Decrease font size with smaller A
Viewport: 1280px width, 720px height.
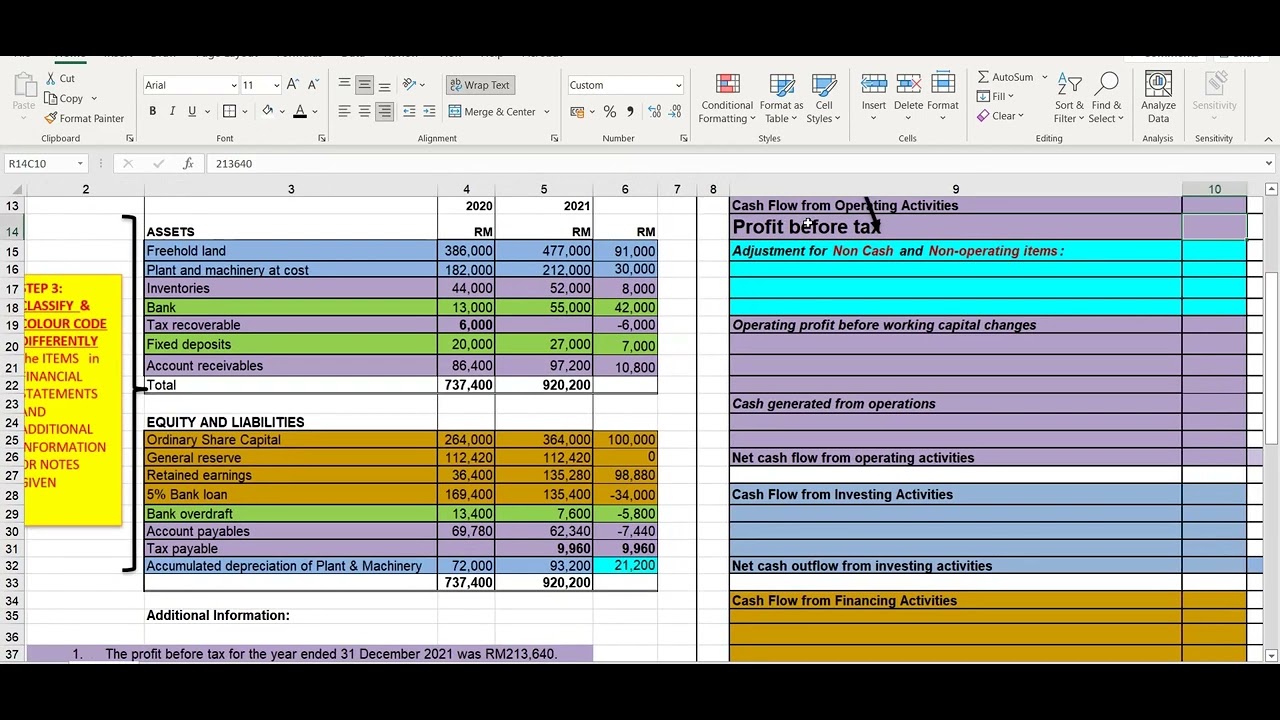pyautogui.click(x=313, y=85)
